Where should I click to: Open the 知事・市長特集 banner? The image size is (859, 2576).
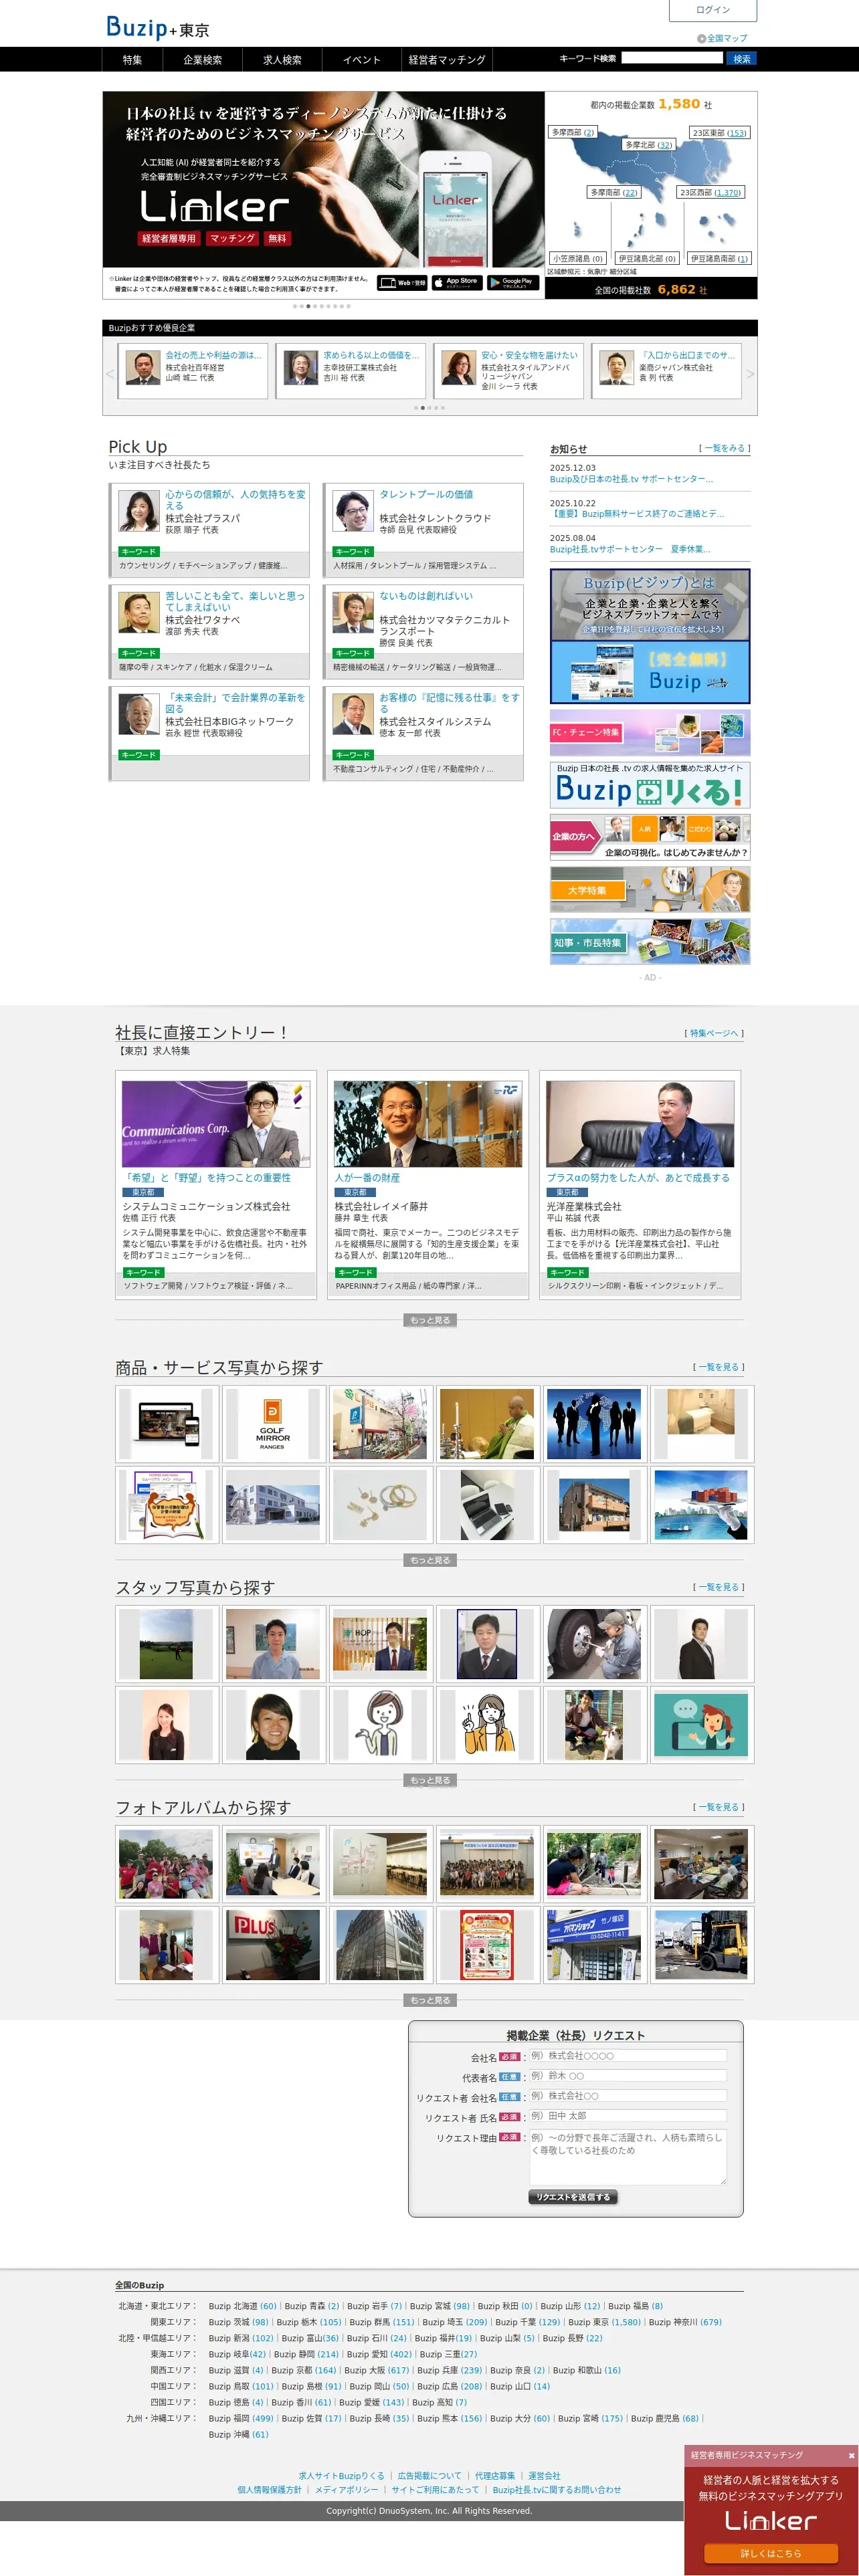tap(650, 941)
